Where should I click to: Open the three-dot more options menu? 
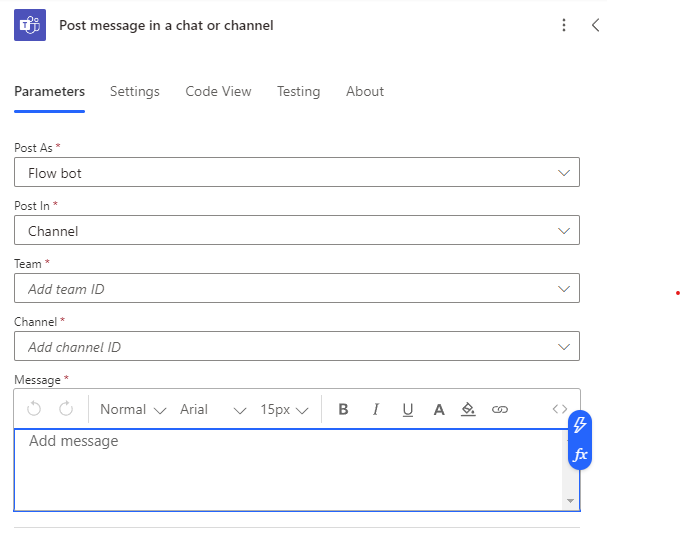(x=564, y=25)
